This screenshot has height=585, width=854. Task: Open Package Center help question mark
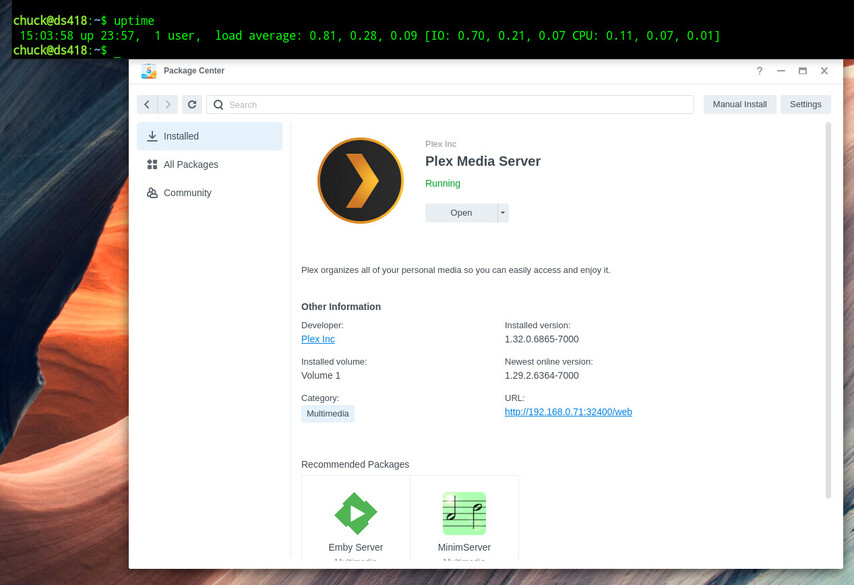pos(759,71)
